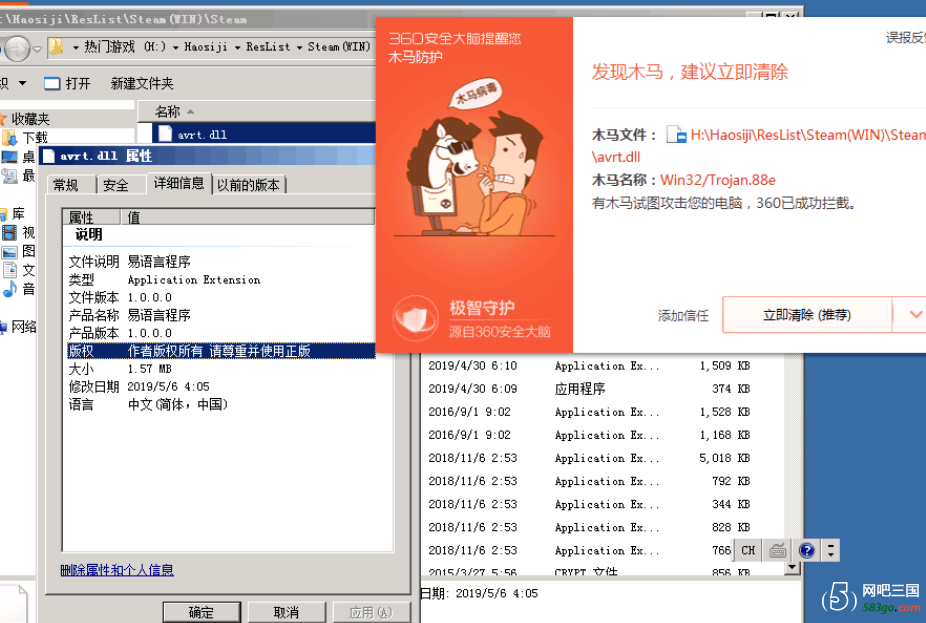This screenshot has width=926, height=623.
Task: Click the 确定 button in properties
Action: click(x=201, y=612)
